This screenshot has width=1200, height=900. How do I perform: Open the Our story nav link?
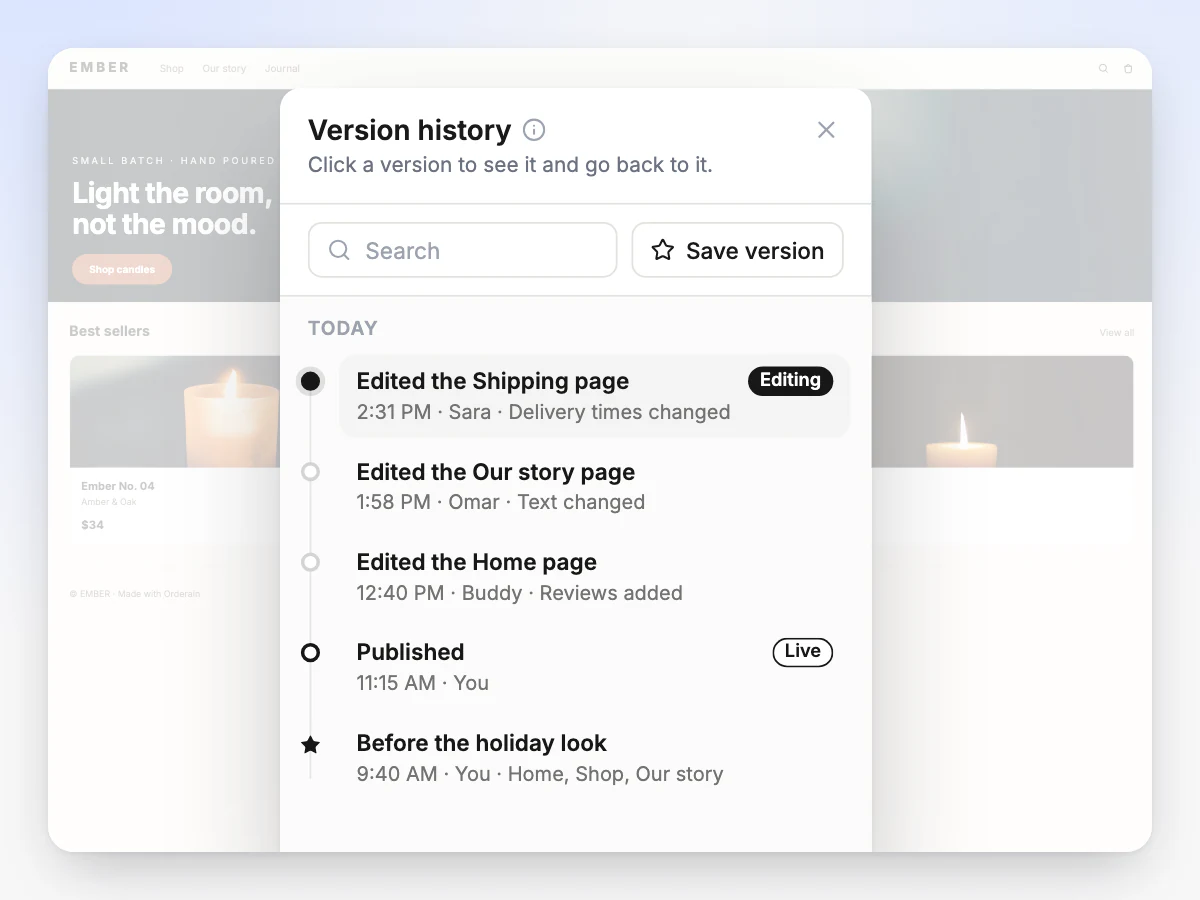pyautogui.click(x=224, y=69)
